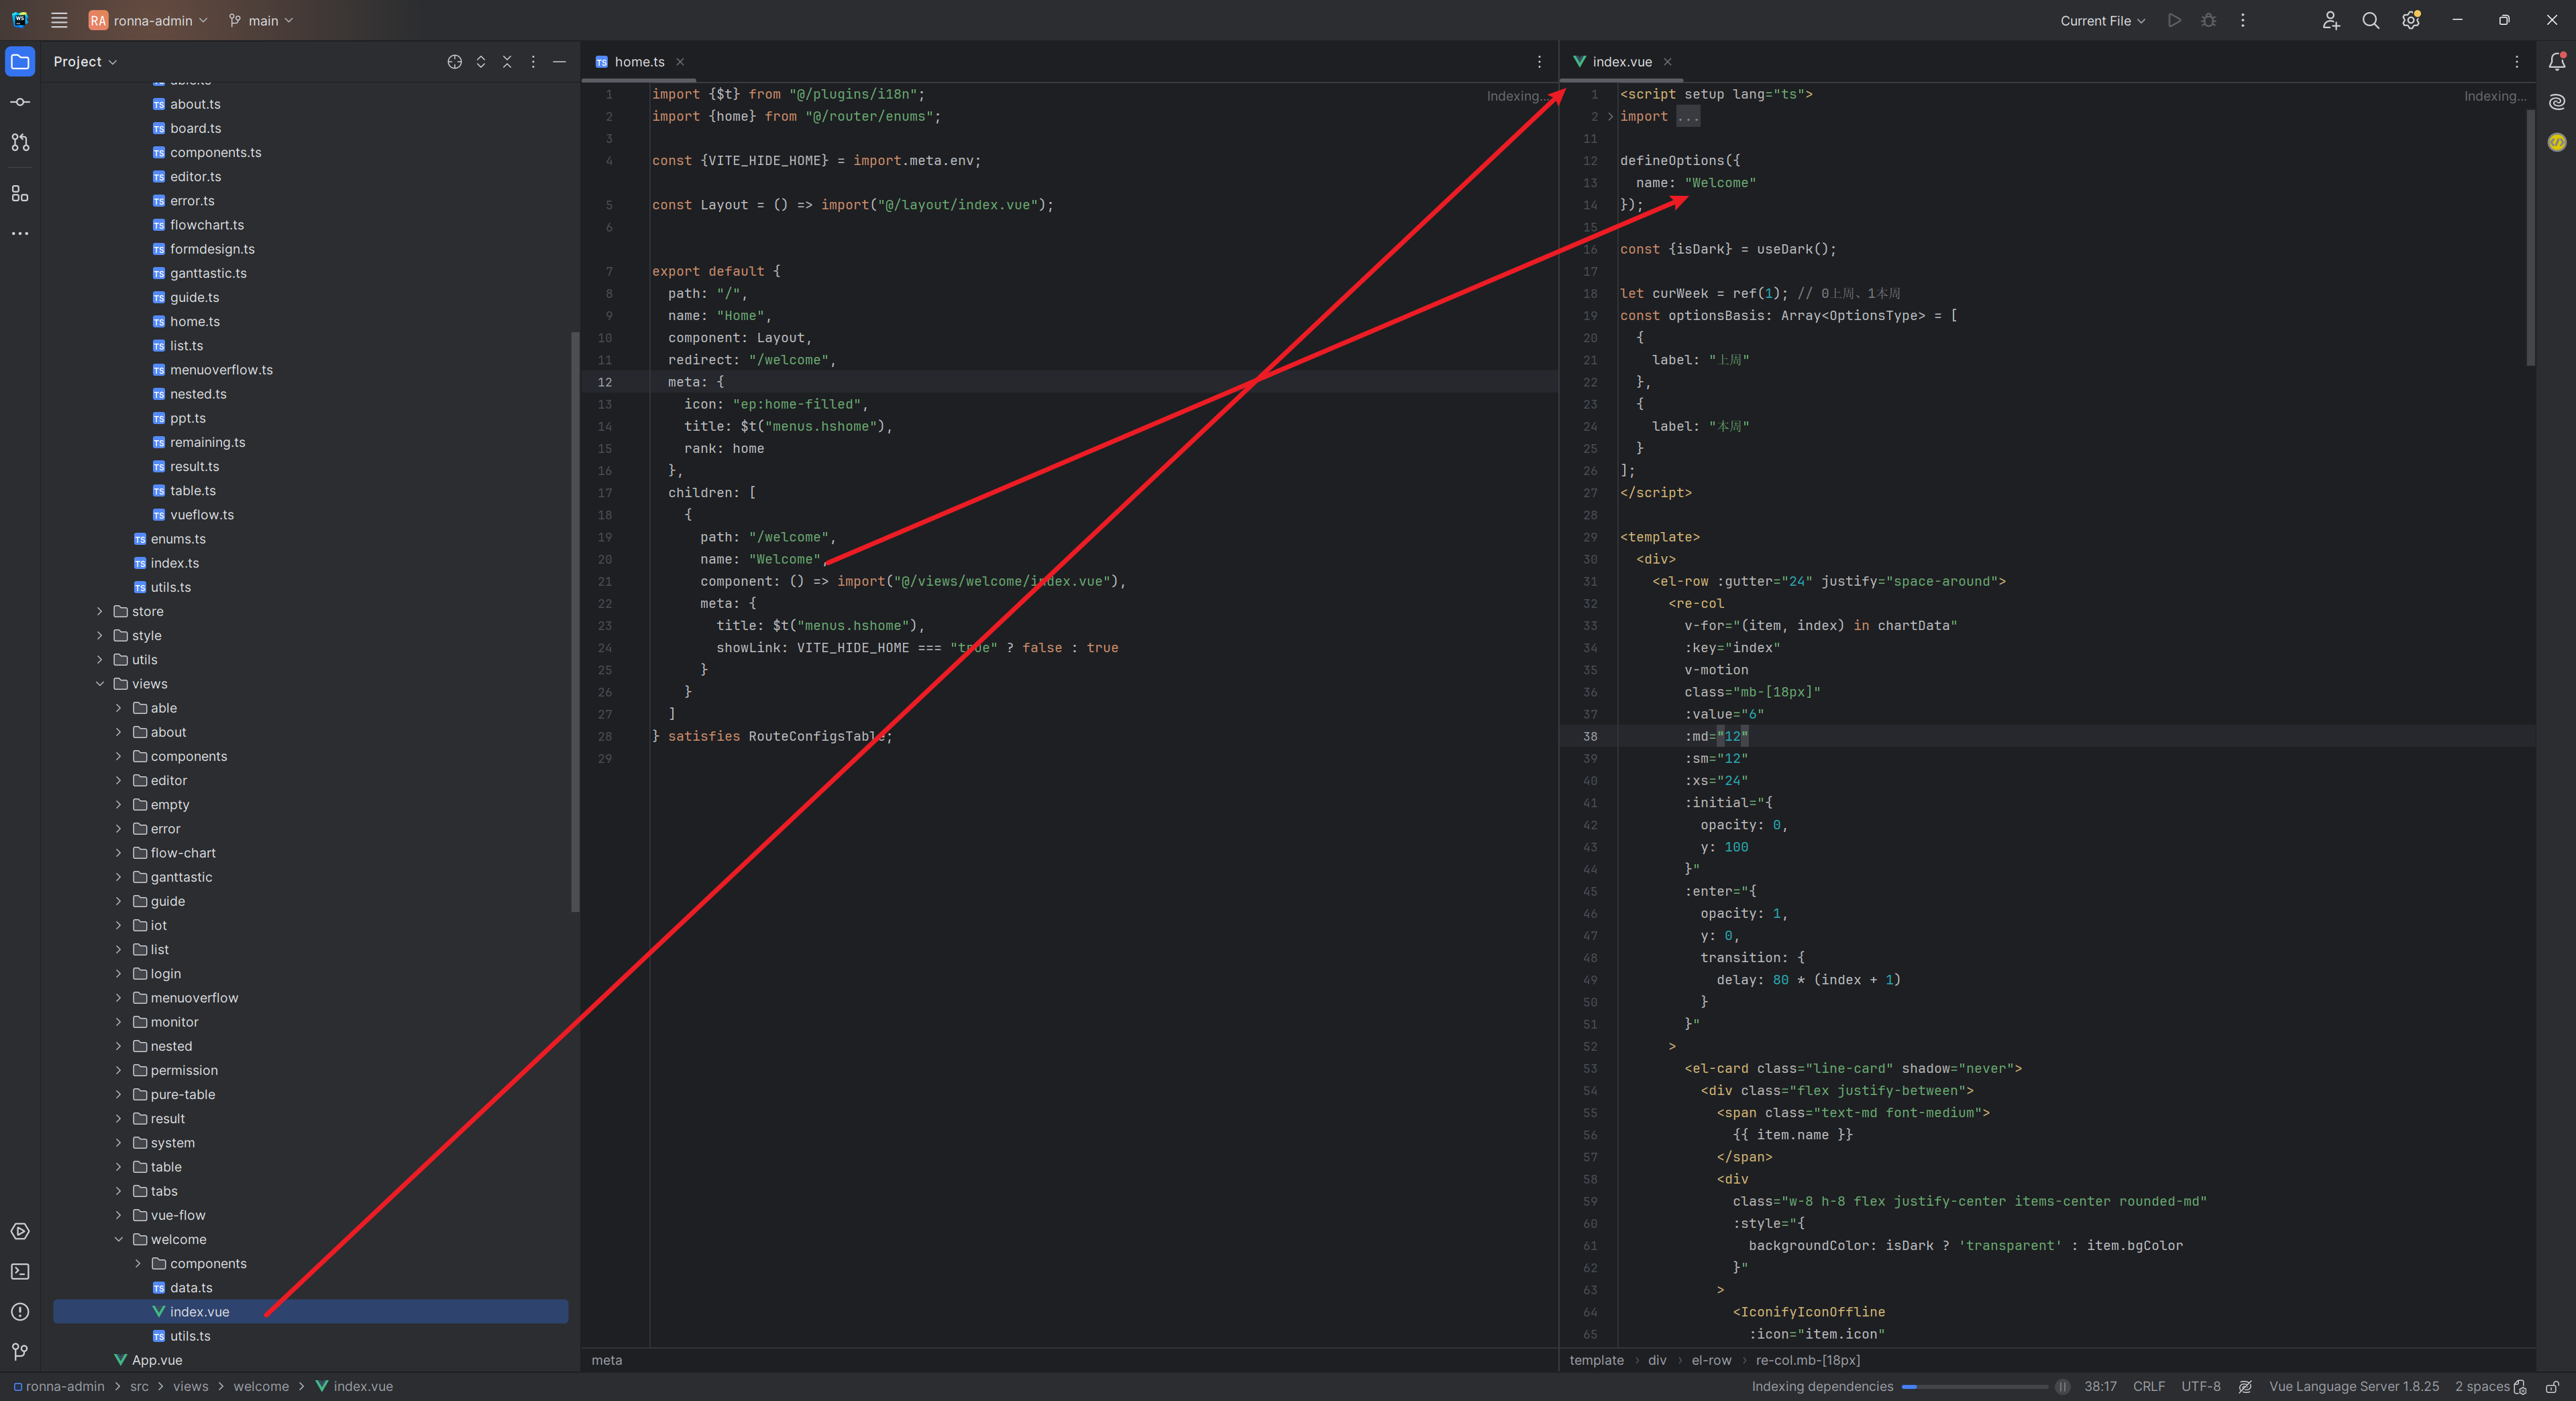
Task: Open data.ts in the welcome folder
Action: pos(190,1287)
